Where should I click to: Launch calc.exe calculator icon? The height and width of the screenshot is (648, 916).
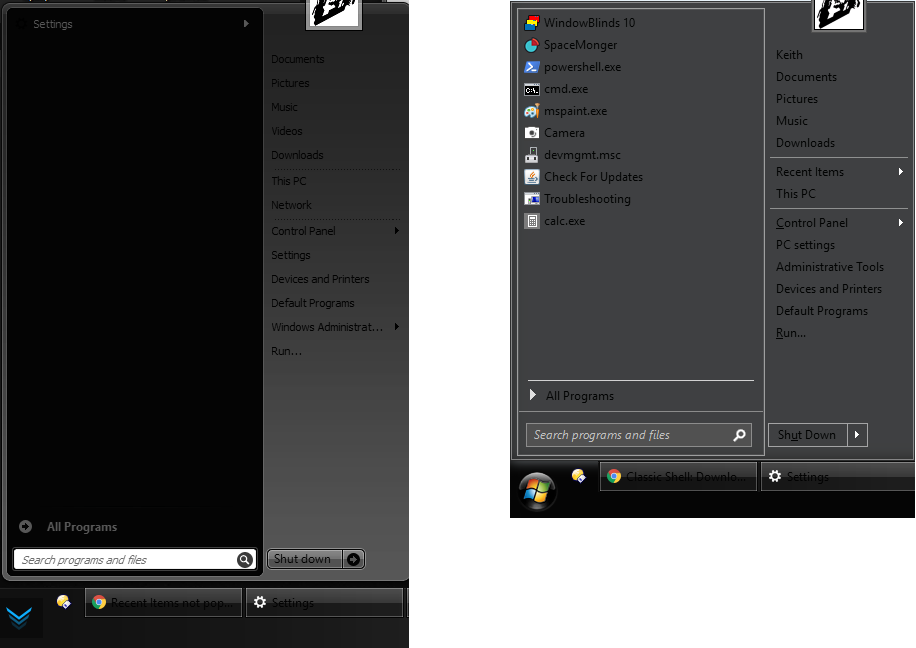pos(532,221)
